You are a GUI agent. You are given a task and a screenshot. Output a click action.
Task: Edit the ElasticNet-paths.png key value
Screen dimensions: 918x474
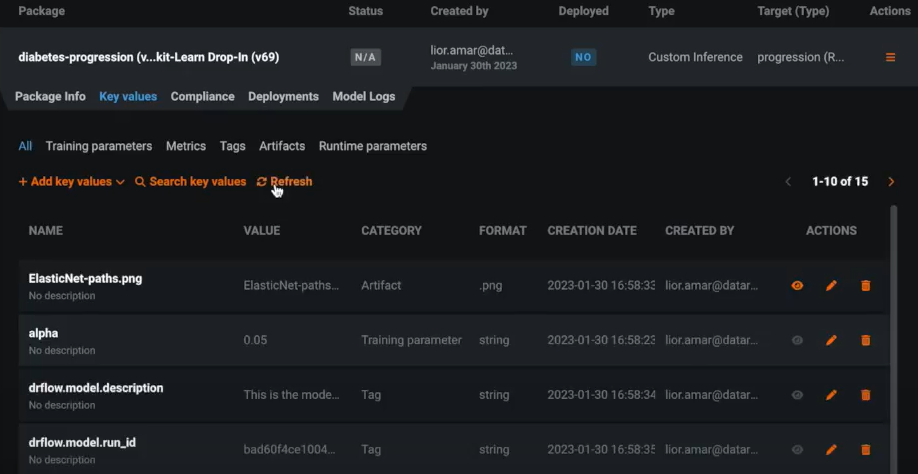coord(831,286)
